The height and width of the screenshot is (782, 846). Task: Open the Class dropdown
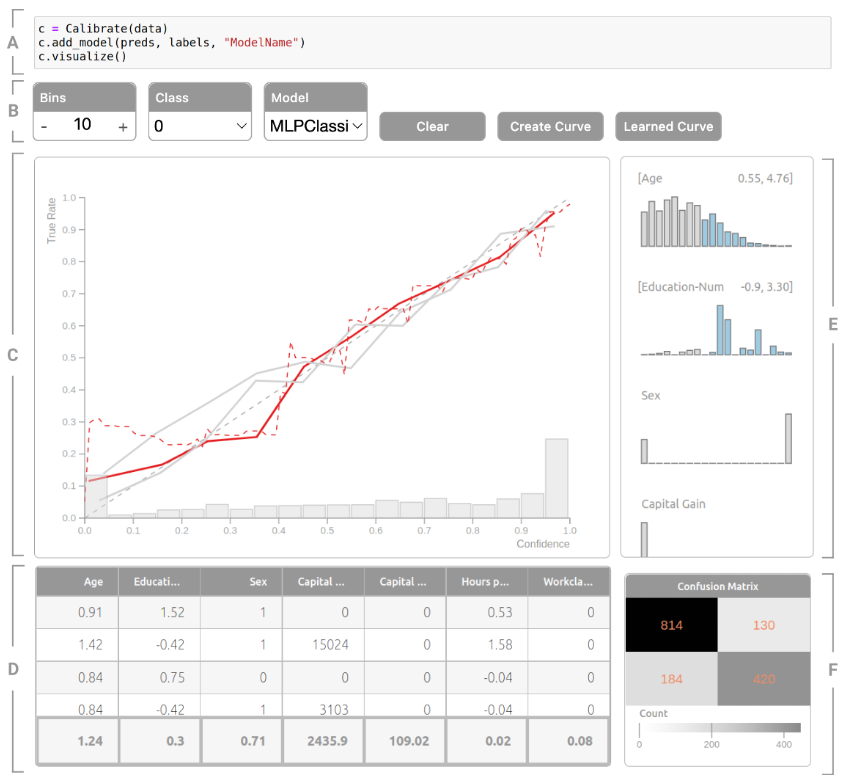tap(200, 126)
